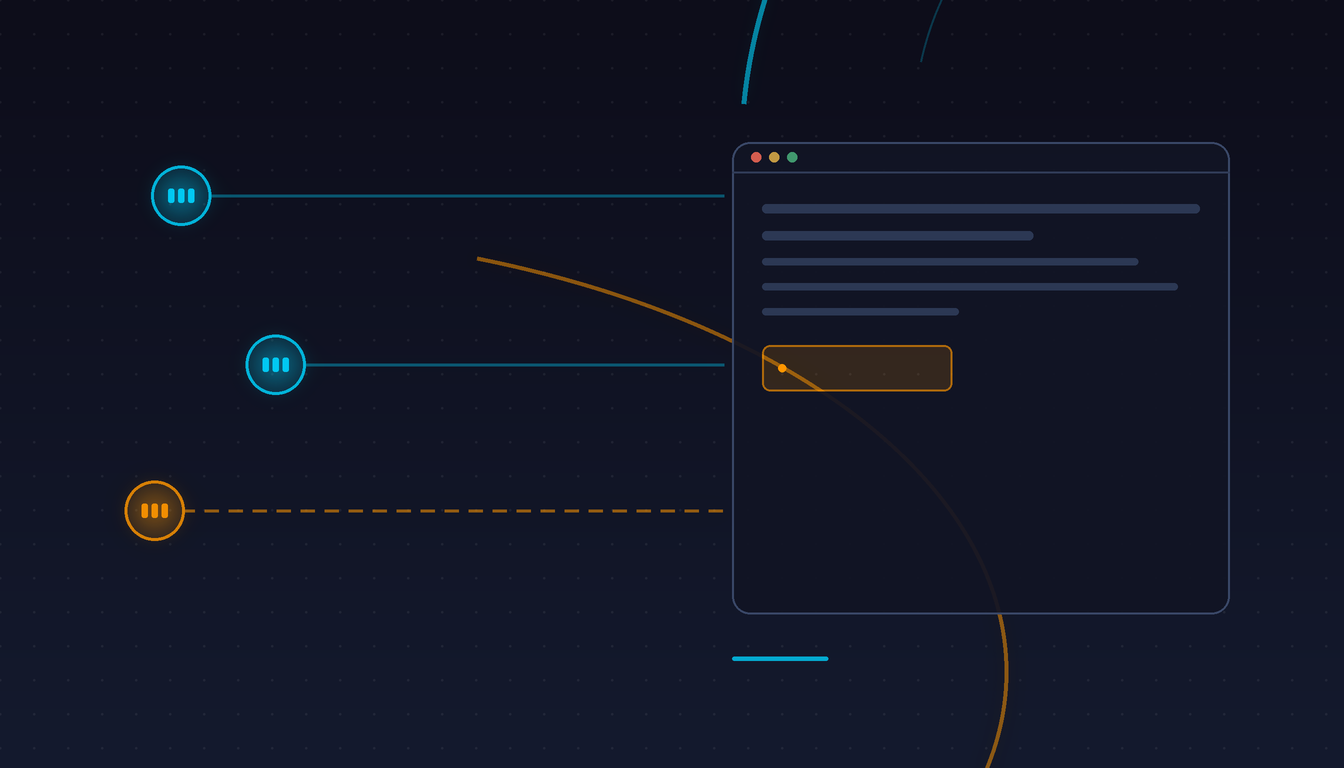
Task: Click the yellow dot in the window title bar
Action: (x=774, y=157)
